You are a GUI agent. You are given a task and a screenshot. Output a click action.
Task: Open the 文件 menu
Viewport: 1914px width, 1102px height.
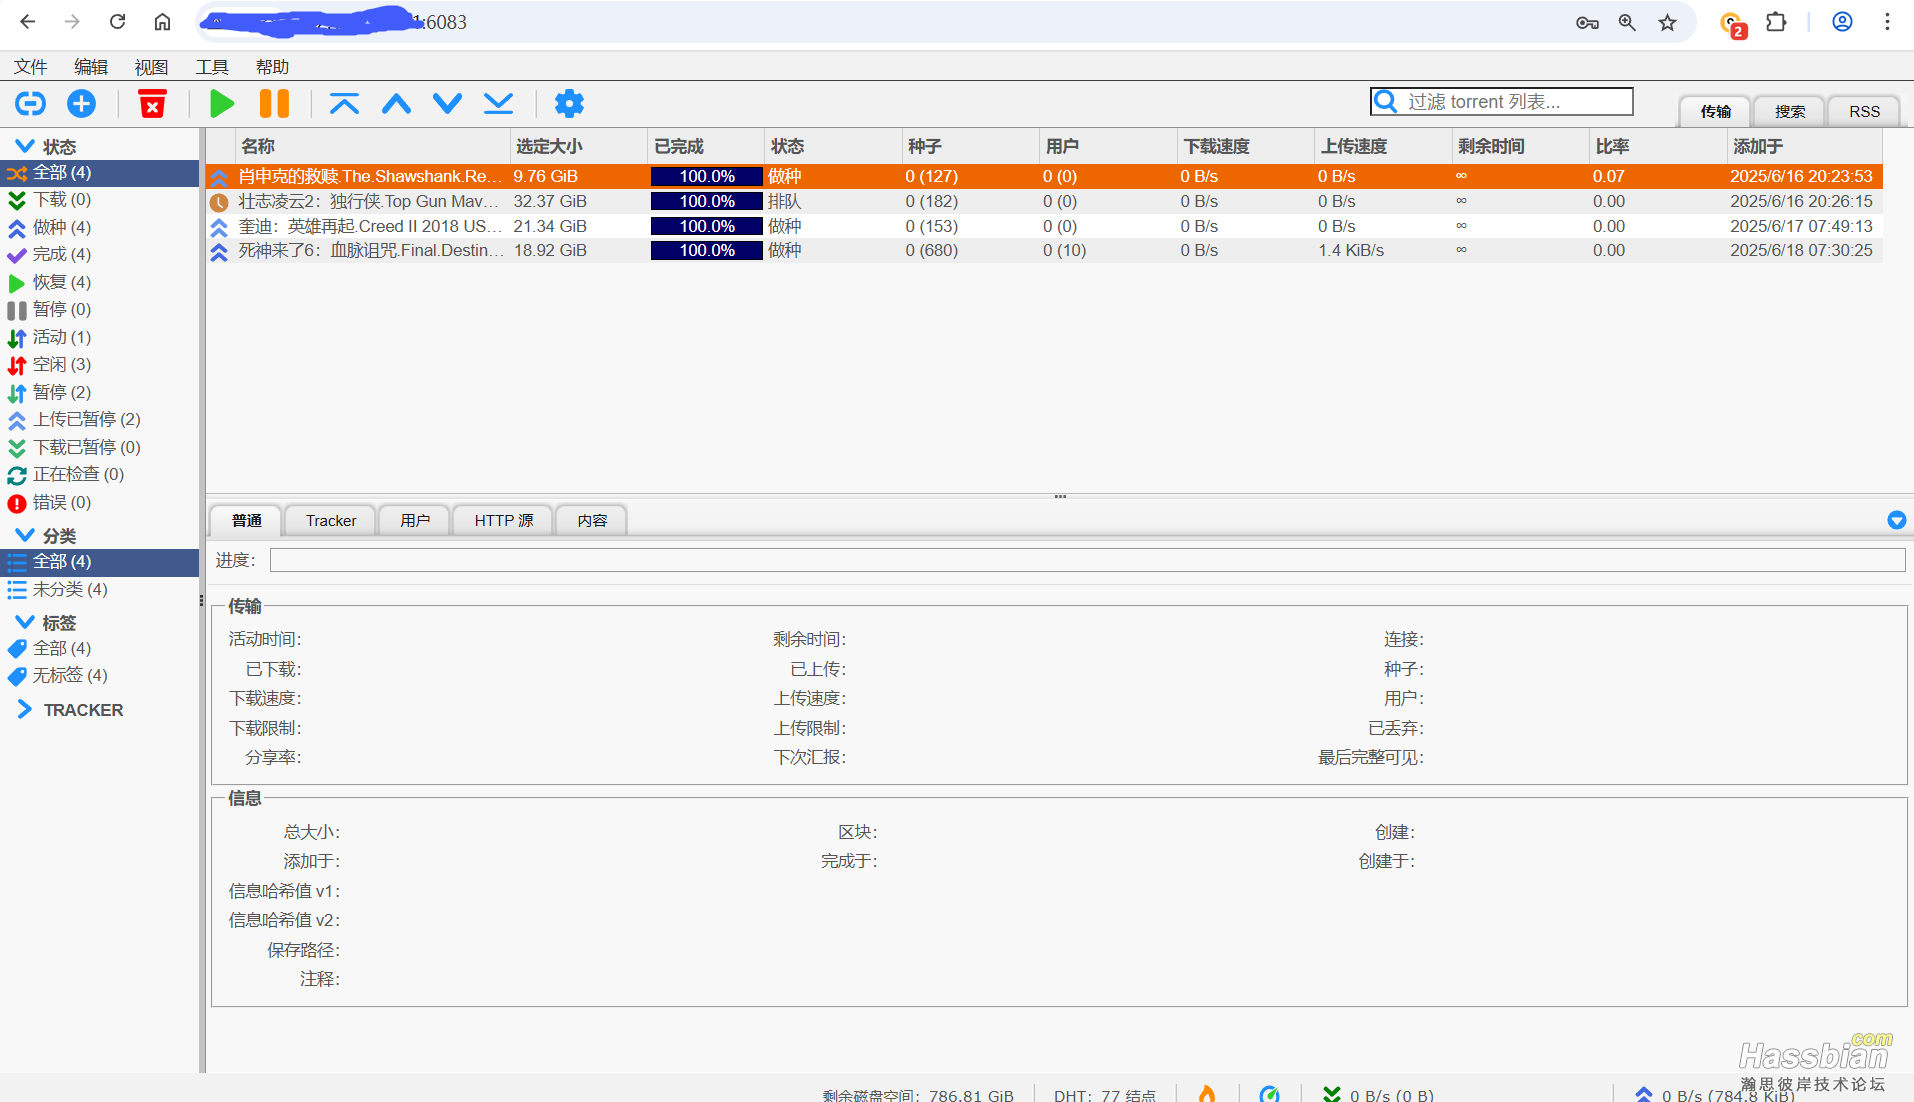point(30,66)
